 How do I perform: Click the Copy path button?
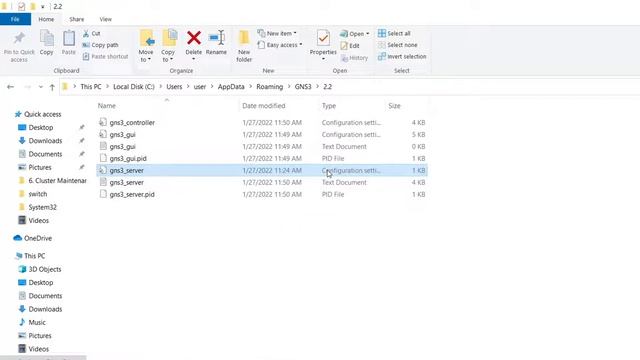click(100, 45)
